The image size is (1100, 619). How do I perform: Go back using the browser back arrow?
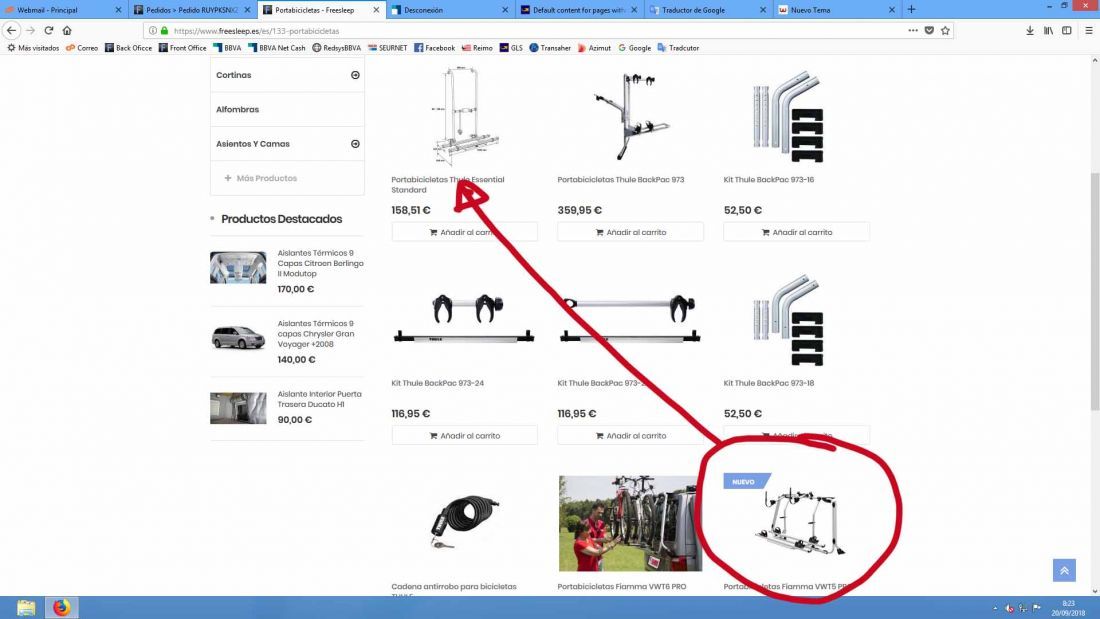[11, 30]
